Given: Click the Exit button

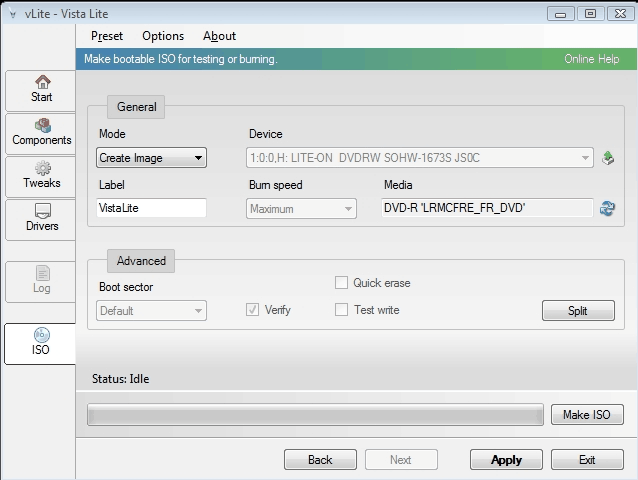Looking at the screenshot, I should pos(587,460).
